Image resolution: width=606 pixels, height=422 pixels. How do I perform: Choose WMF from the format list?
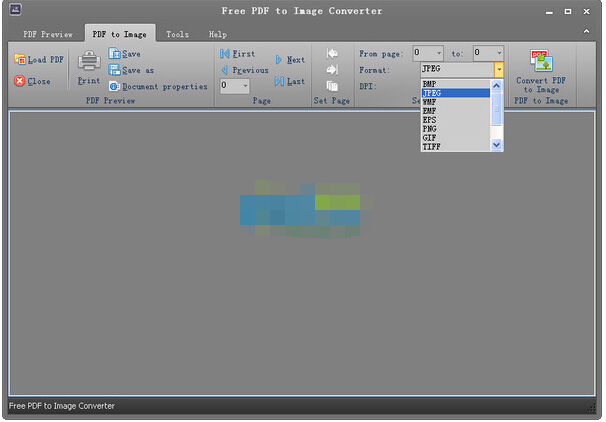(456, 102)
